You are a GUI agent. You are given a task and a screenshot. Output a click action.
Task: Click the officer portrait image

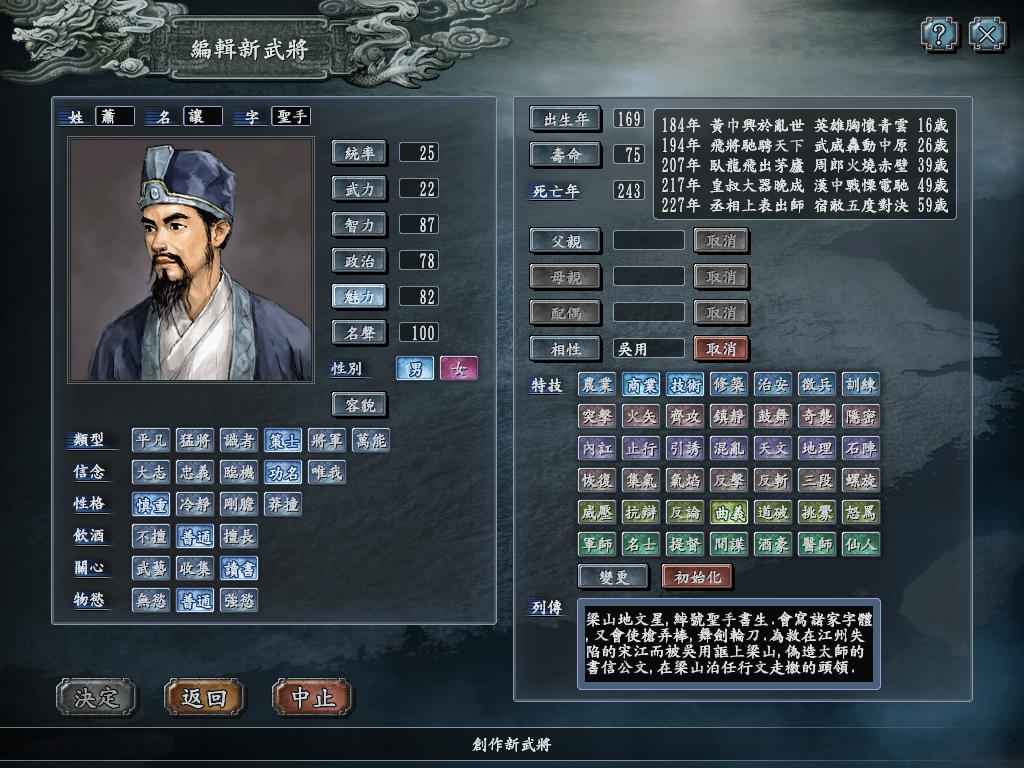(x=191, y=259)
